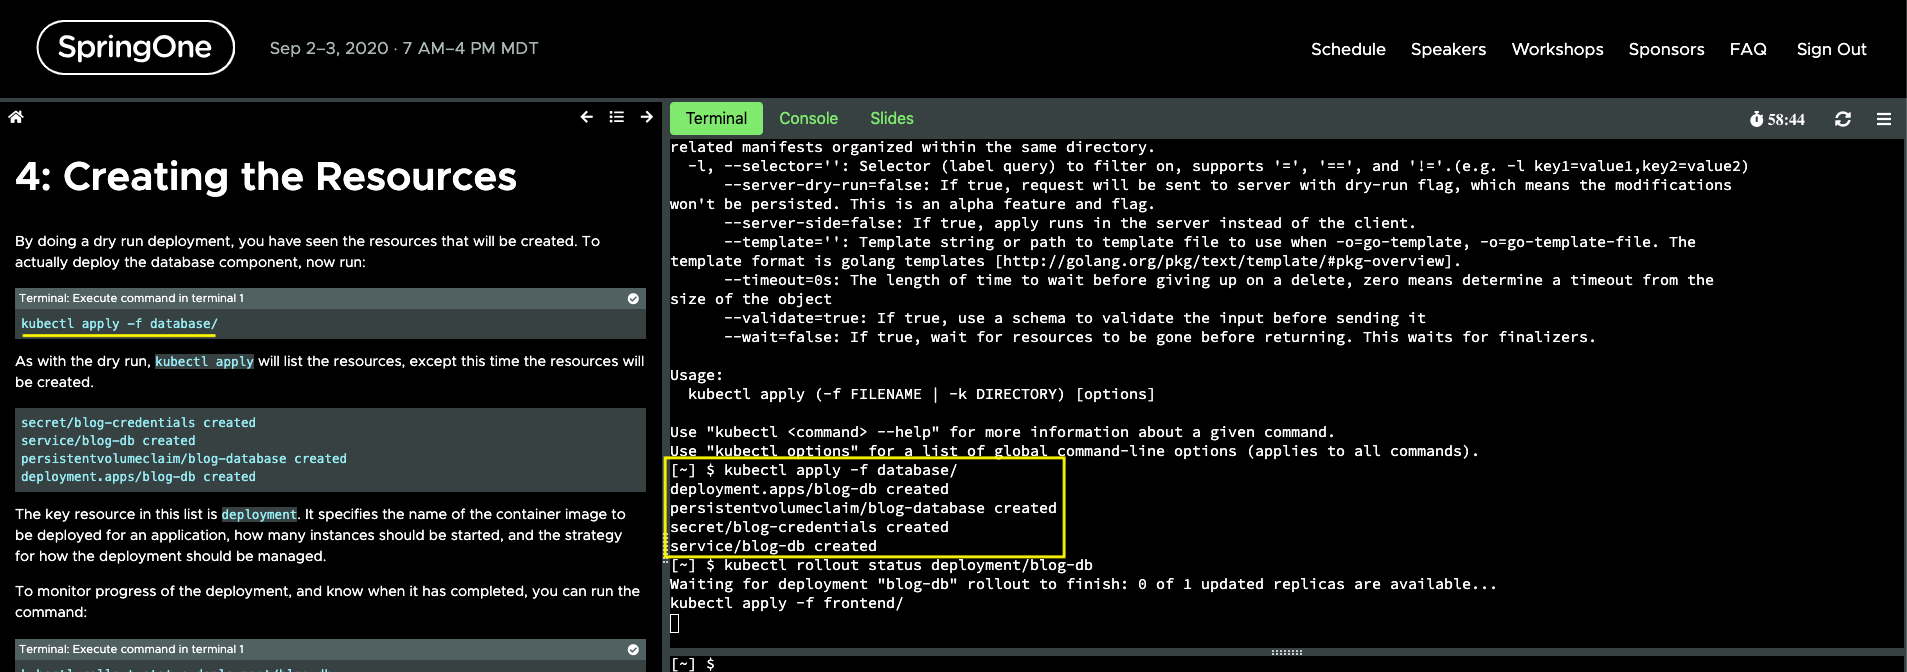Screen dimensions: 1907x672
Task: Open the table of contents list icon
Action: pos(617,117)
